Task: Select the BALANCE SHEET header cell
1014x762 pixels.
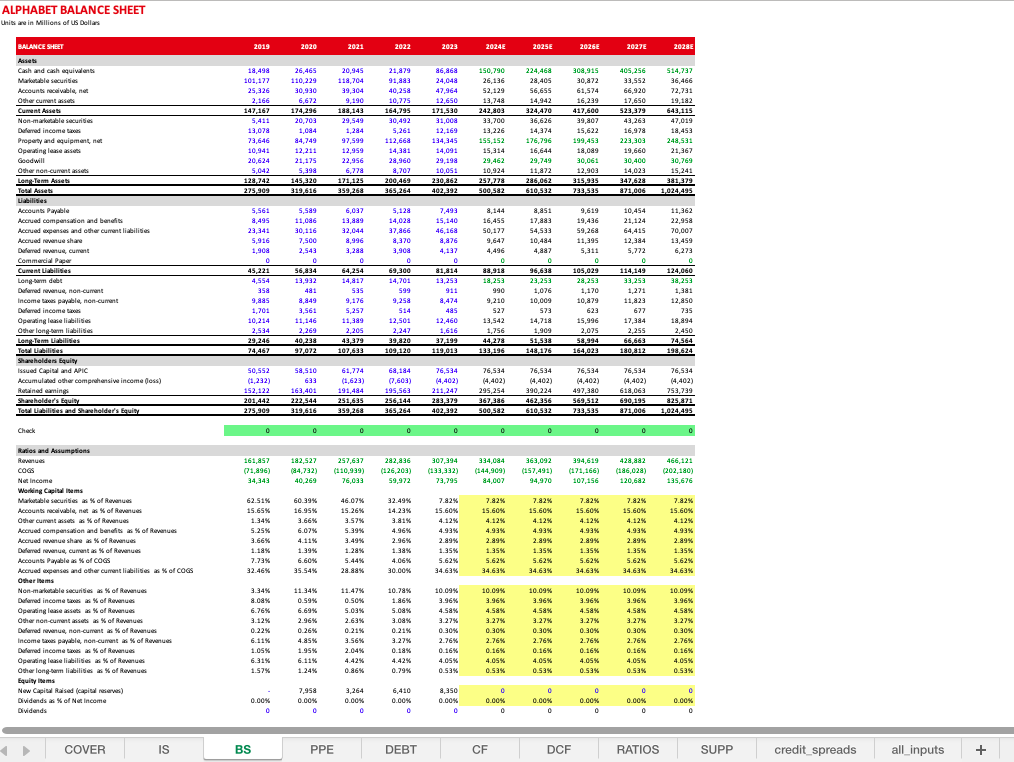Action: tap(41, 47)
